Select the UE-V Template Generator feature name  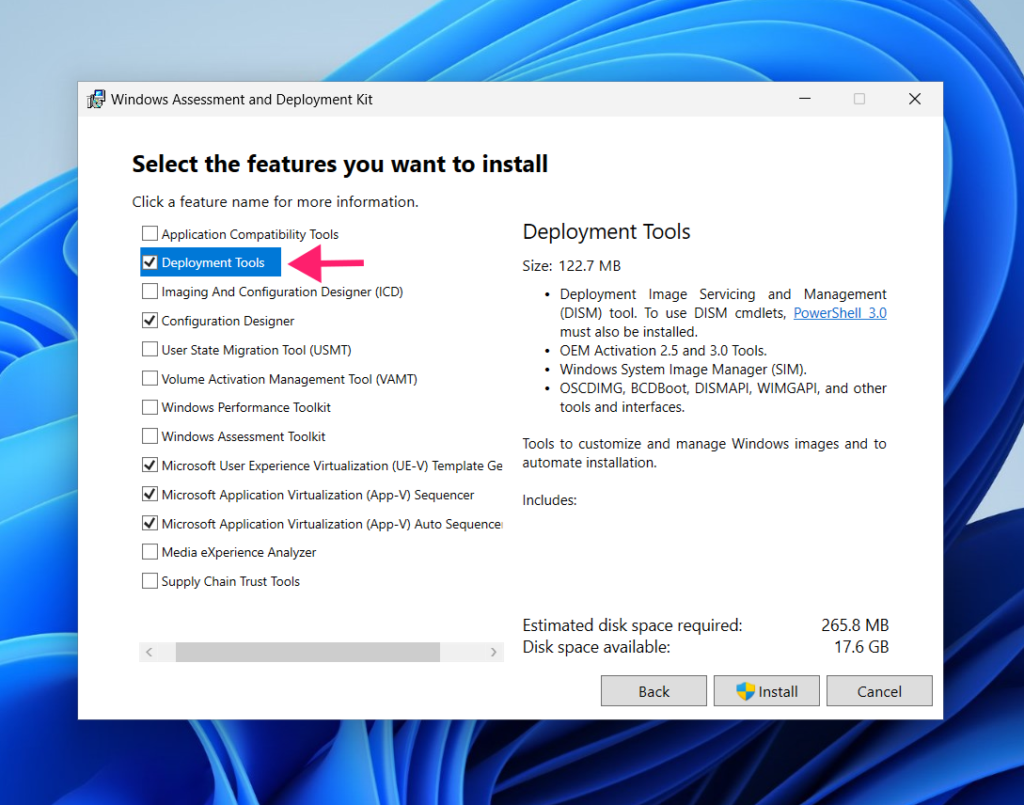(332, 466)
